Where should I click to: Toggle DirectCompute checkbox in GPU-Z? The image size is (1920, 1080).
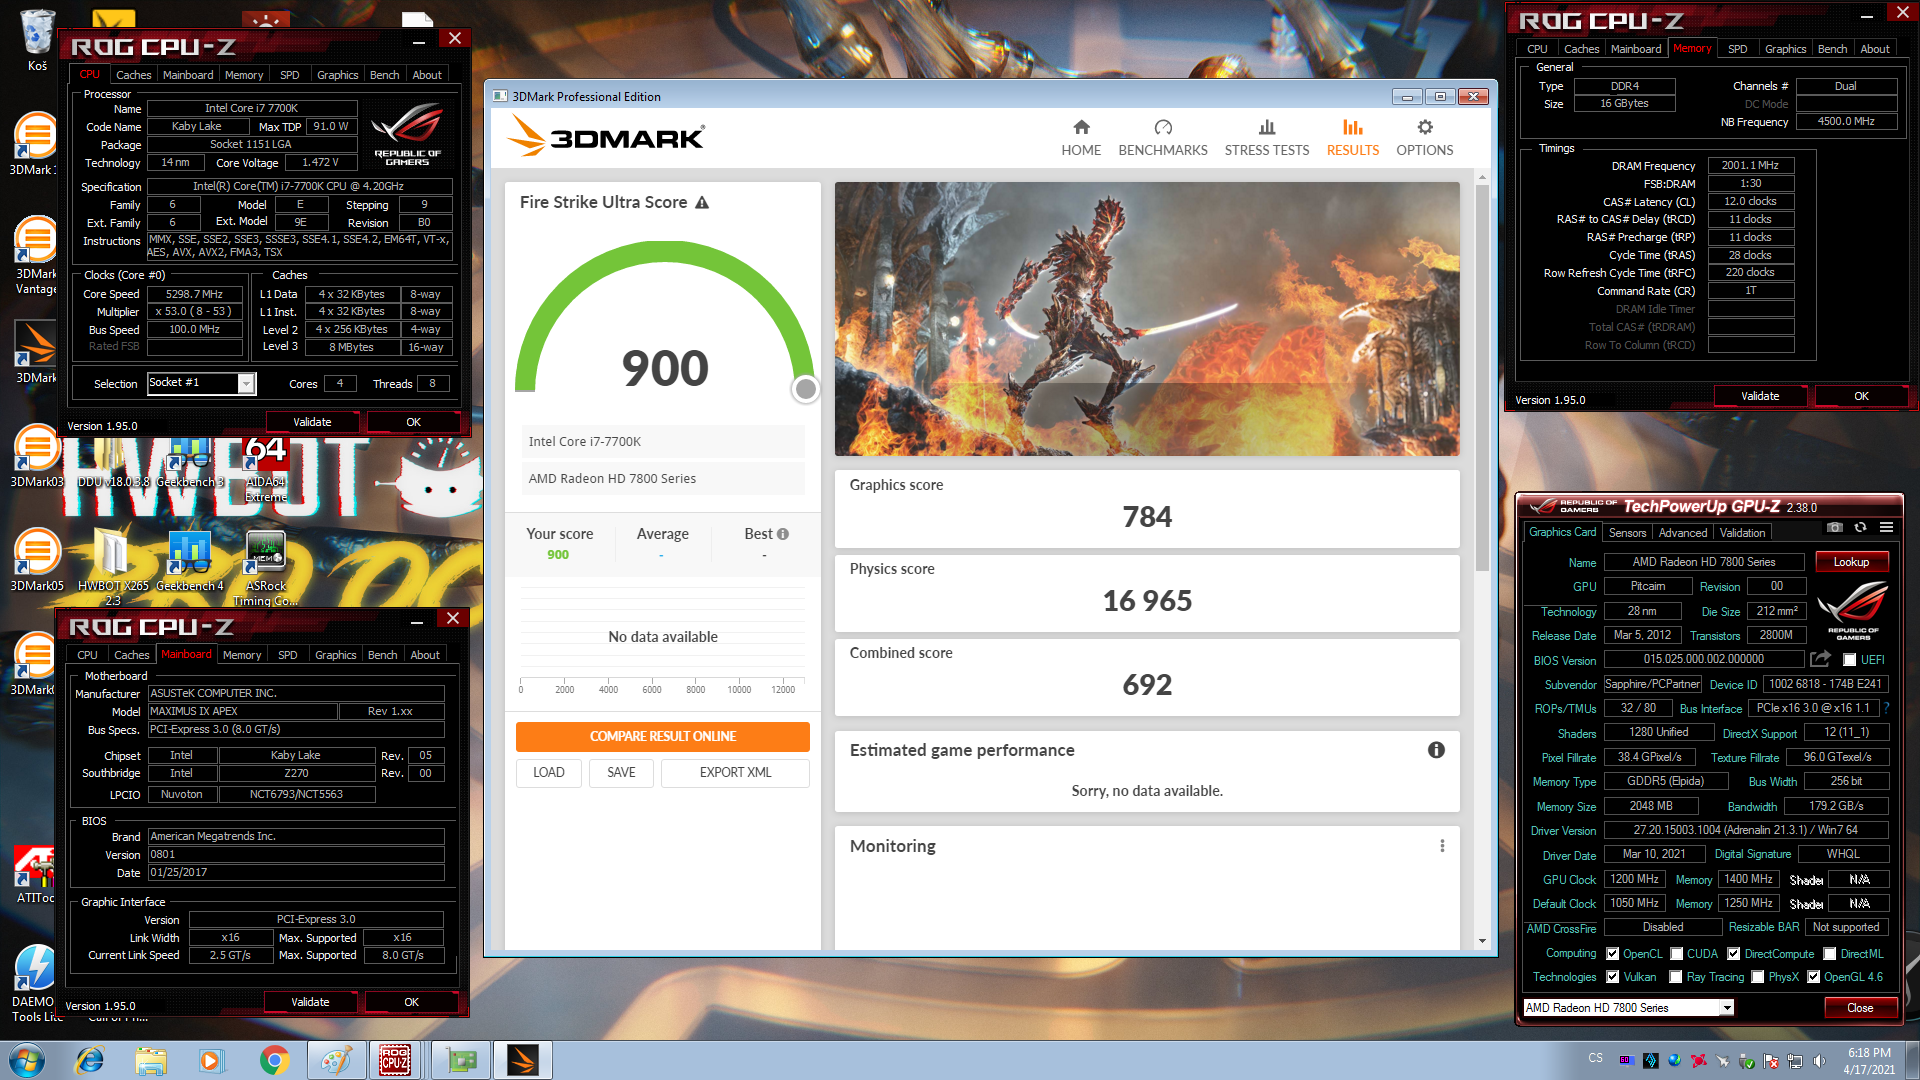click(1733, 954)
